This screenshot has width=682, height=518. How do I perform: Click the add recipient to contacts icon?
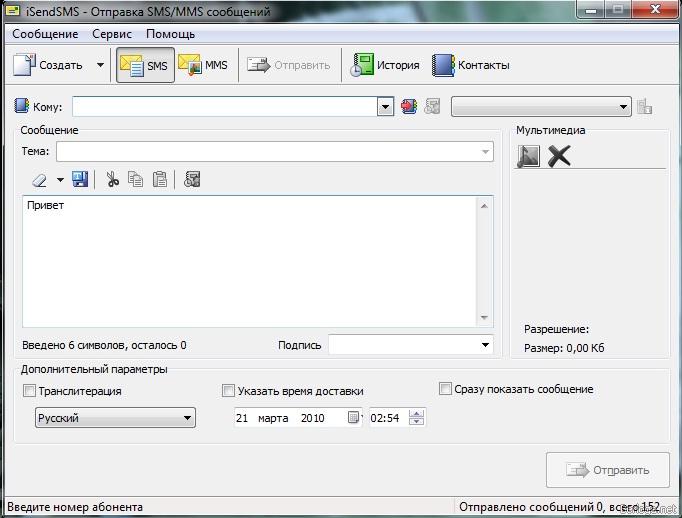click(x=409, y=106)
